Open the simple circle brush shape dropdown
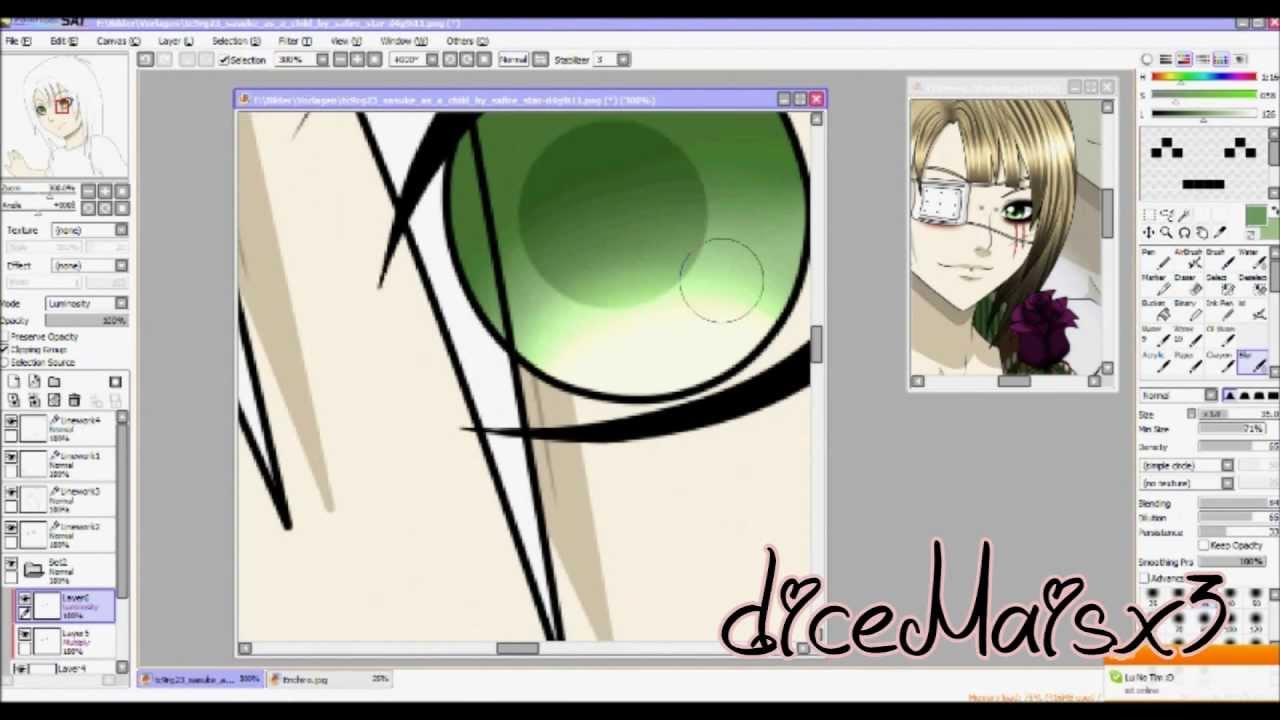 coord(1187,465)
